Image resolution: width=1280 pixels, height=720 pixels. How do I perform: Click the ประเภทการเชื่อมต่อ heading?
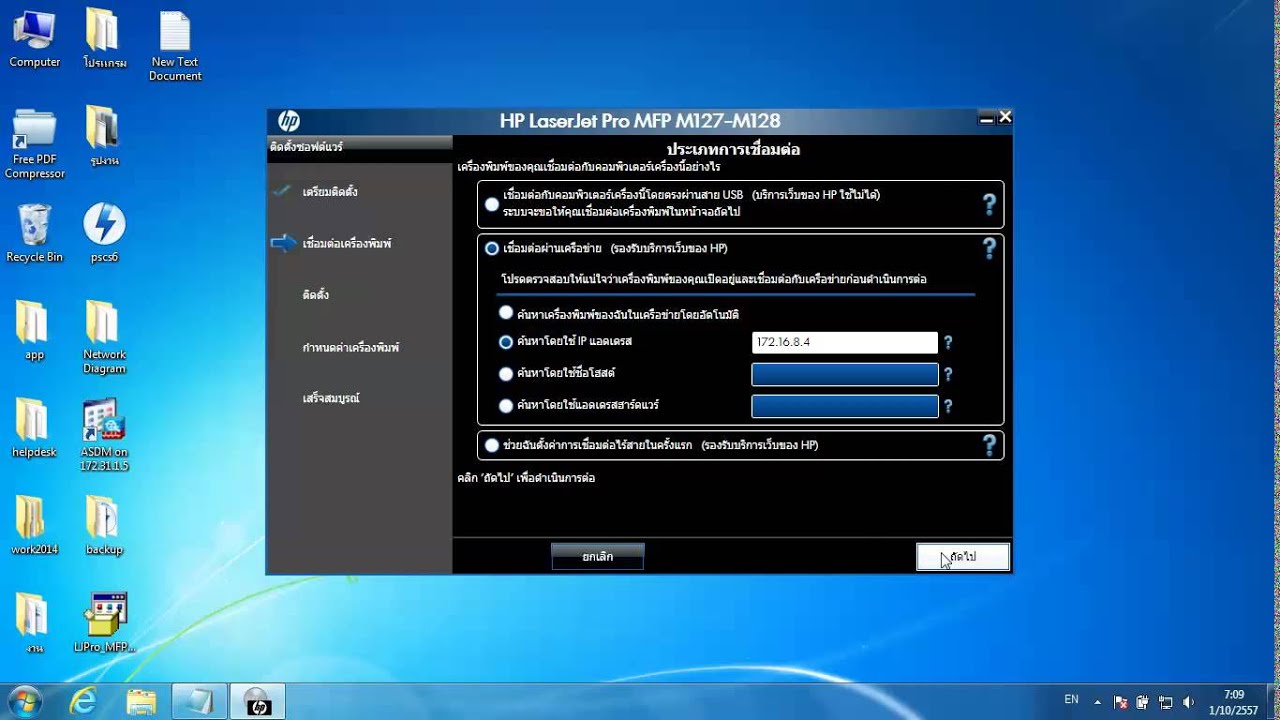pyautogui.click(x=733, y=150)
